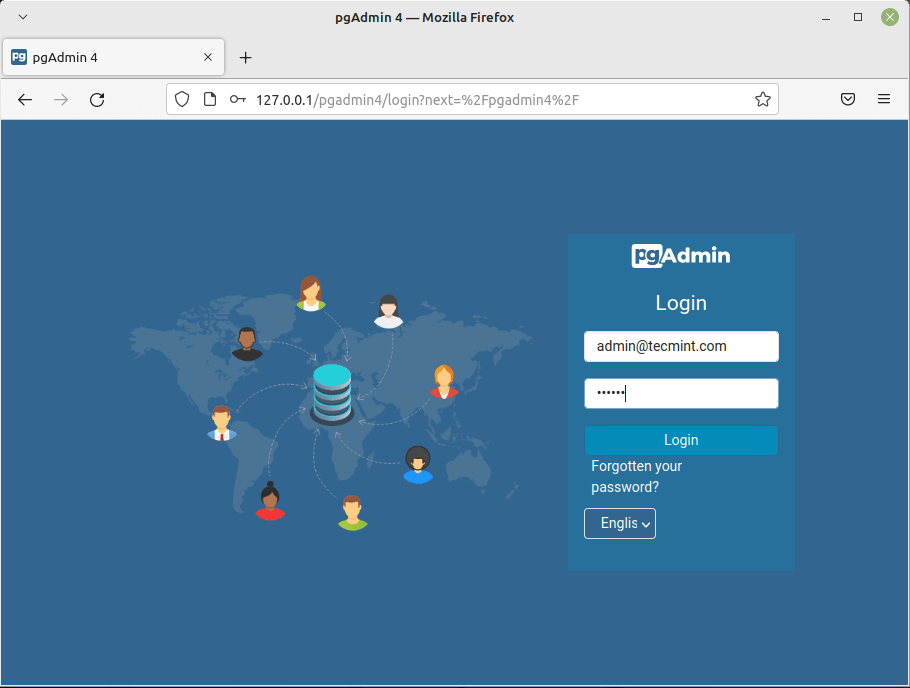Click the blue Login button
Image resolution: width=910 pixels, height=688 pixels.
tap(681, 440)
